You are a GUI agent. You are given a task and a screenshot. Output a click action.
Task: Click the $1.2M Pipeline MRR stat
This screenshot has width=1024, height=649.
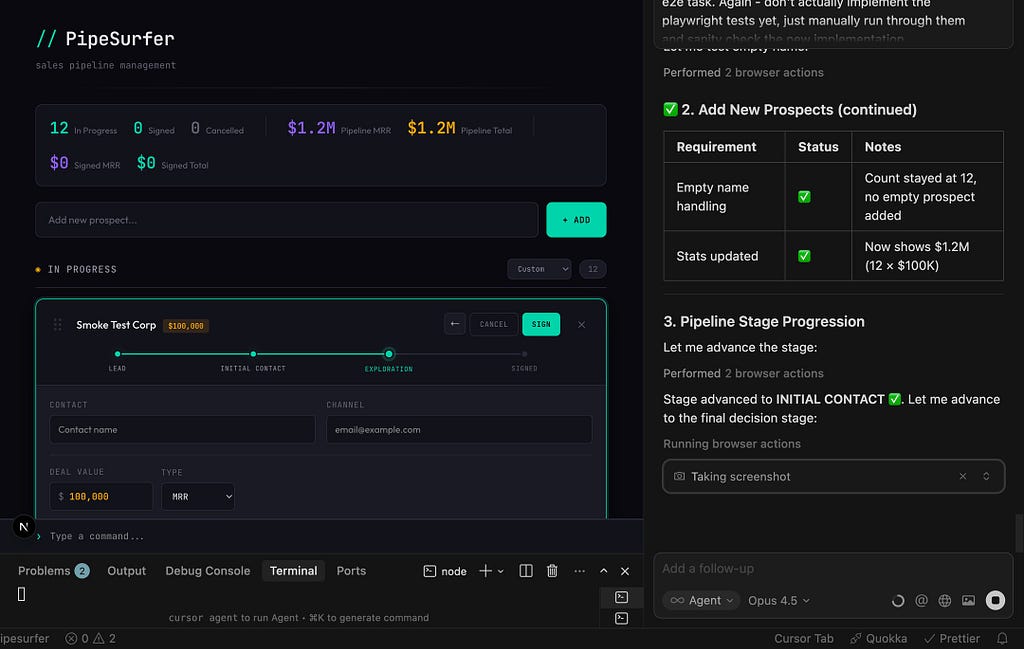(339, 128)
